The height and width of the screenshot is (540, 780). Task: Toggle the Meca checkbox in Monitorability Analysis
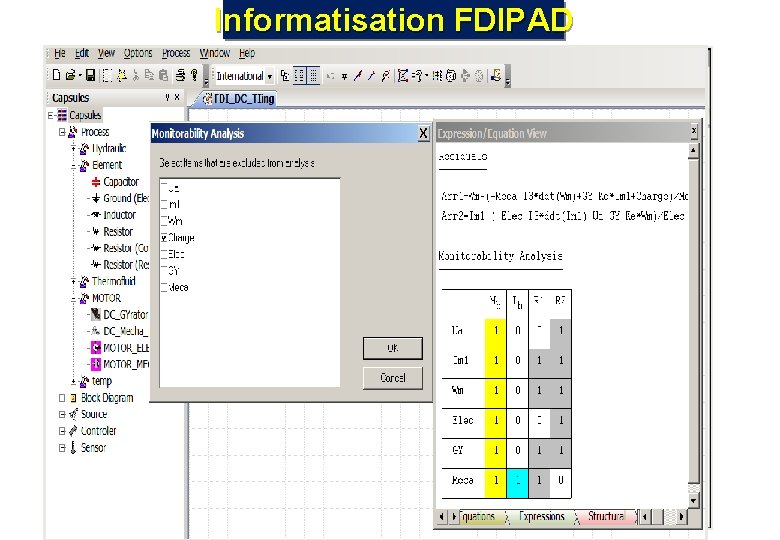point(164,287)
